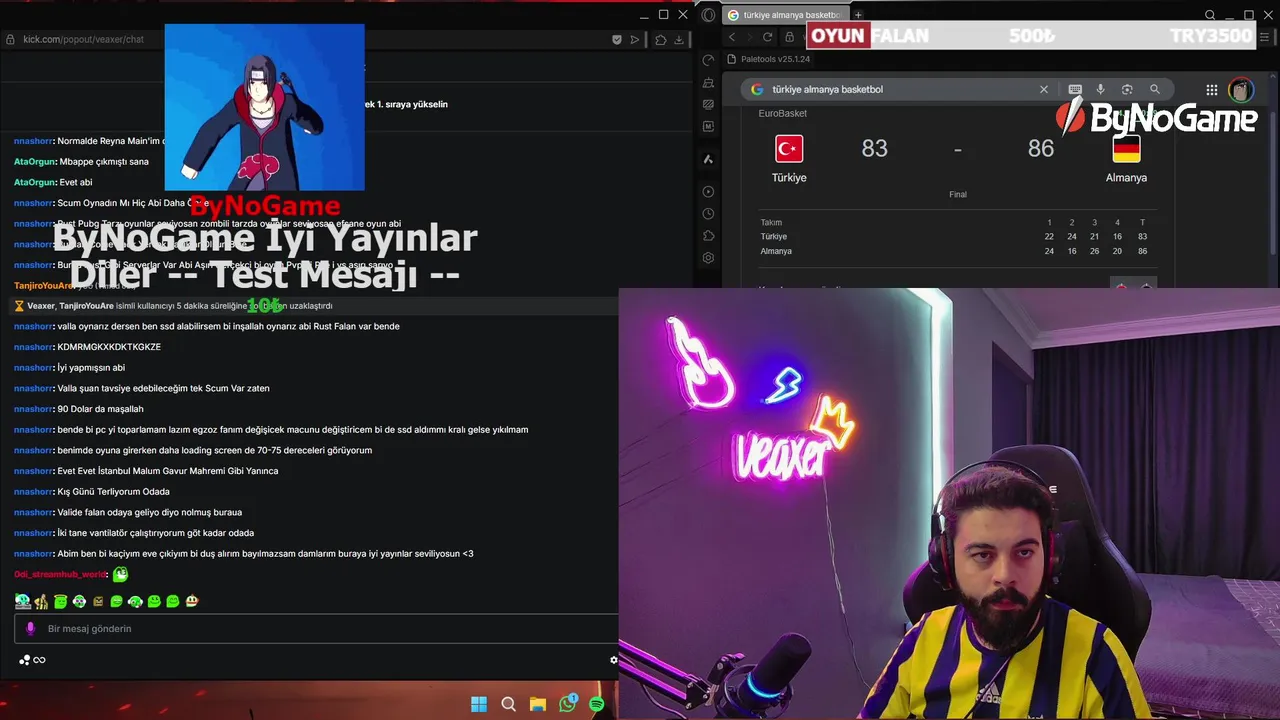Open the player icon in Opera sidebar
Image resolution: width=1280 pixels, height=720 pixels.
pyautogui.click(x=709, y=192)
